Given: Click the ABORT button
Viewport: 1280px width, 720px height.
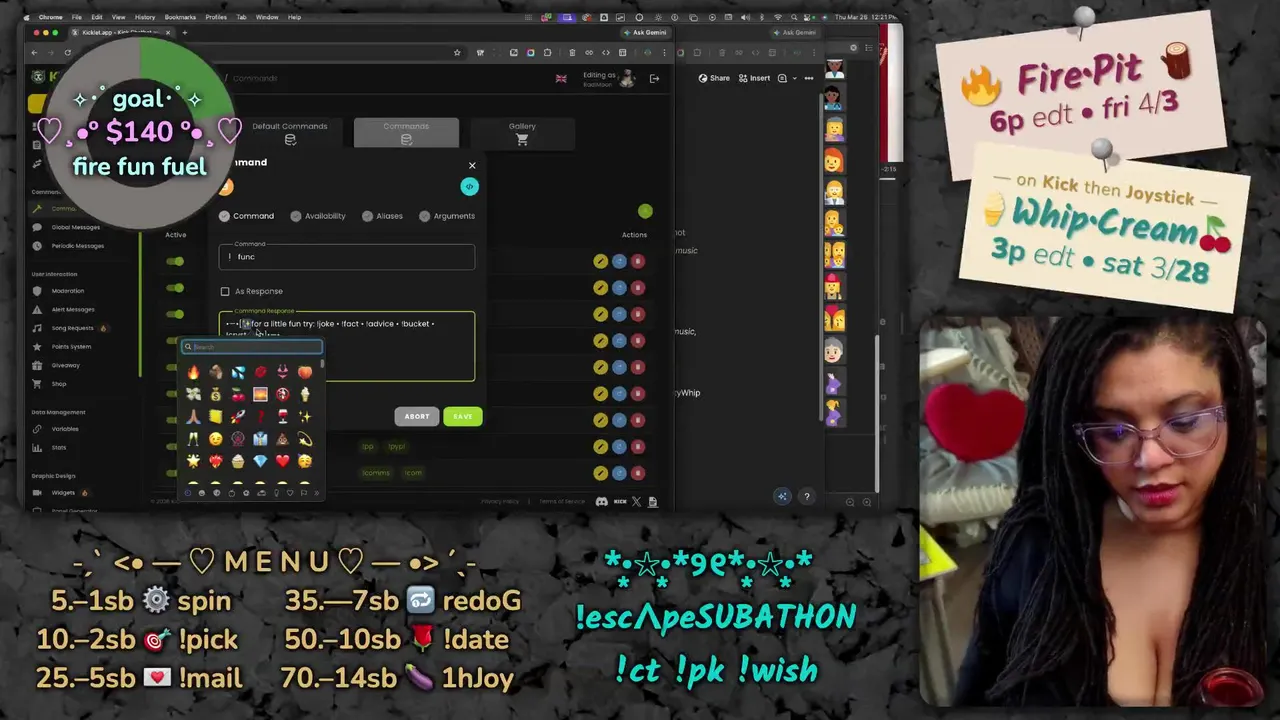Looking at the screenshot, I should (x=417, y=416).
